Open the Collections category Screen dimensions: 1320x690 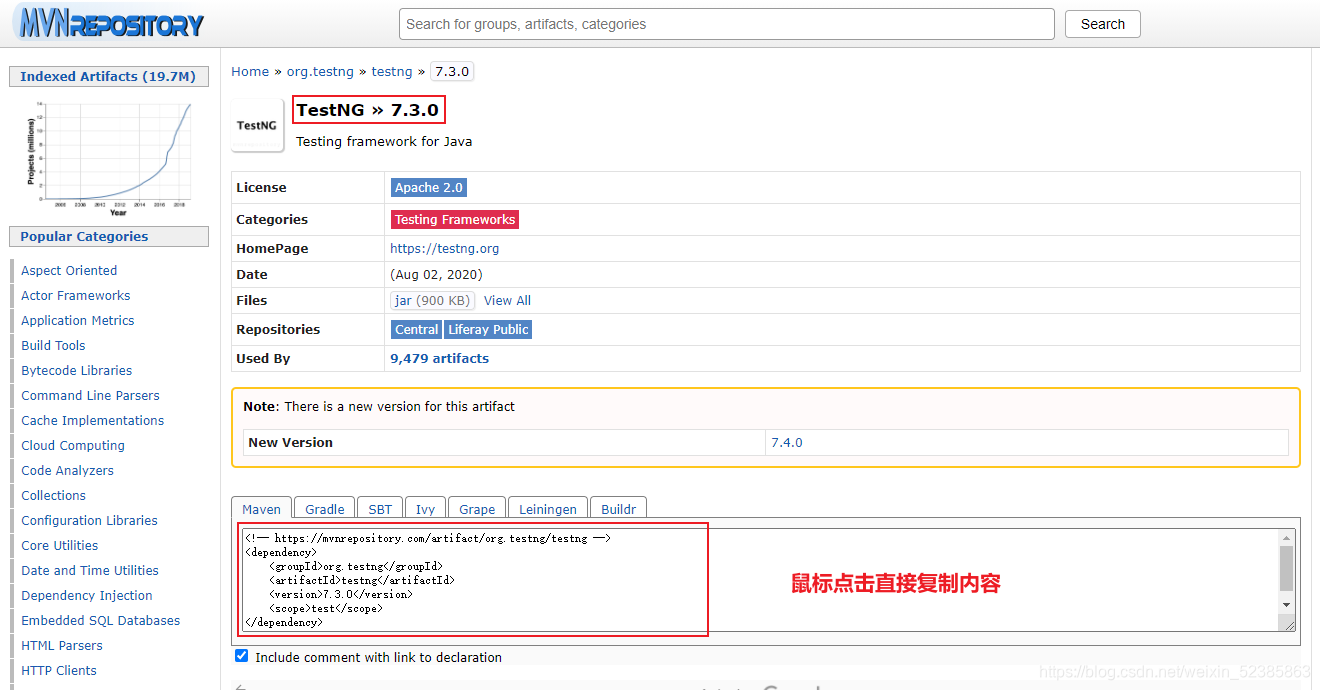(x=54, y=495)
